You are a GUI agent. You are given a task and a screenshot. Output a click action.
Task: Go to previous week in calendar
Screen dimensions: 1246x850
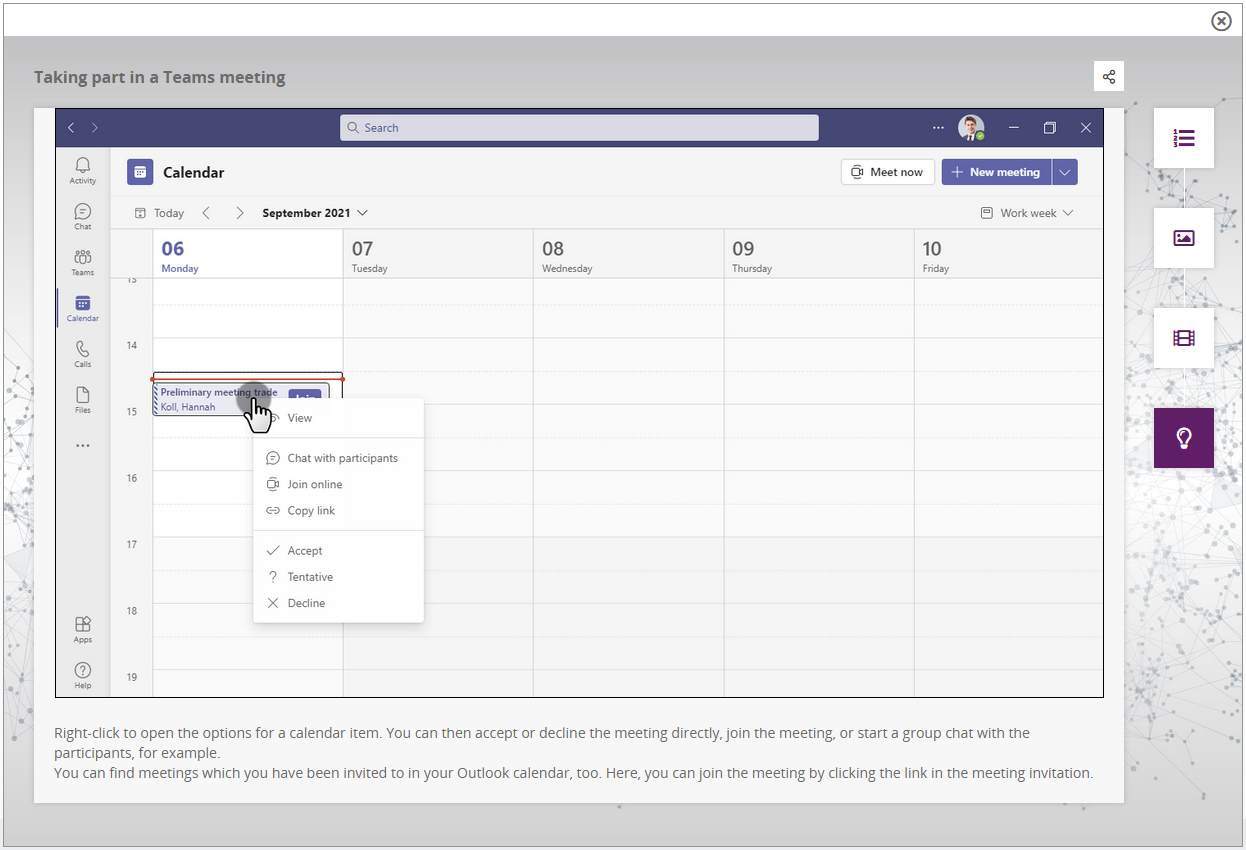pos(206,213)
